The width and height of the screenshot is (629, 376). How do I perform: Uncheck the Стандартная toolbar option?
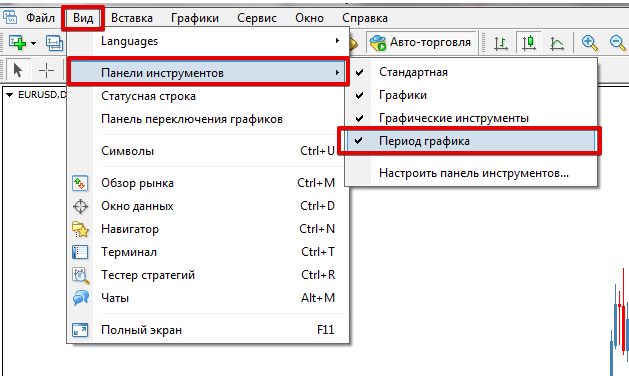(x=471, y=72)
